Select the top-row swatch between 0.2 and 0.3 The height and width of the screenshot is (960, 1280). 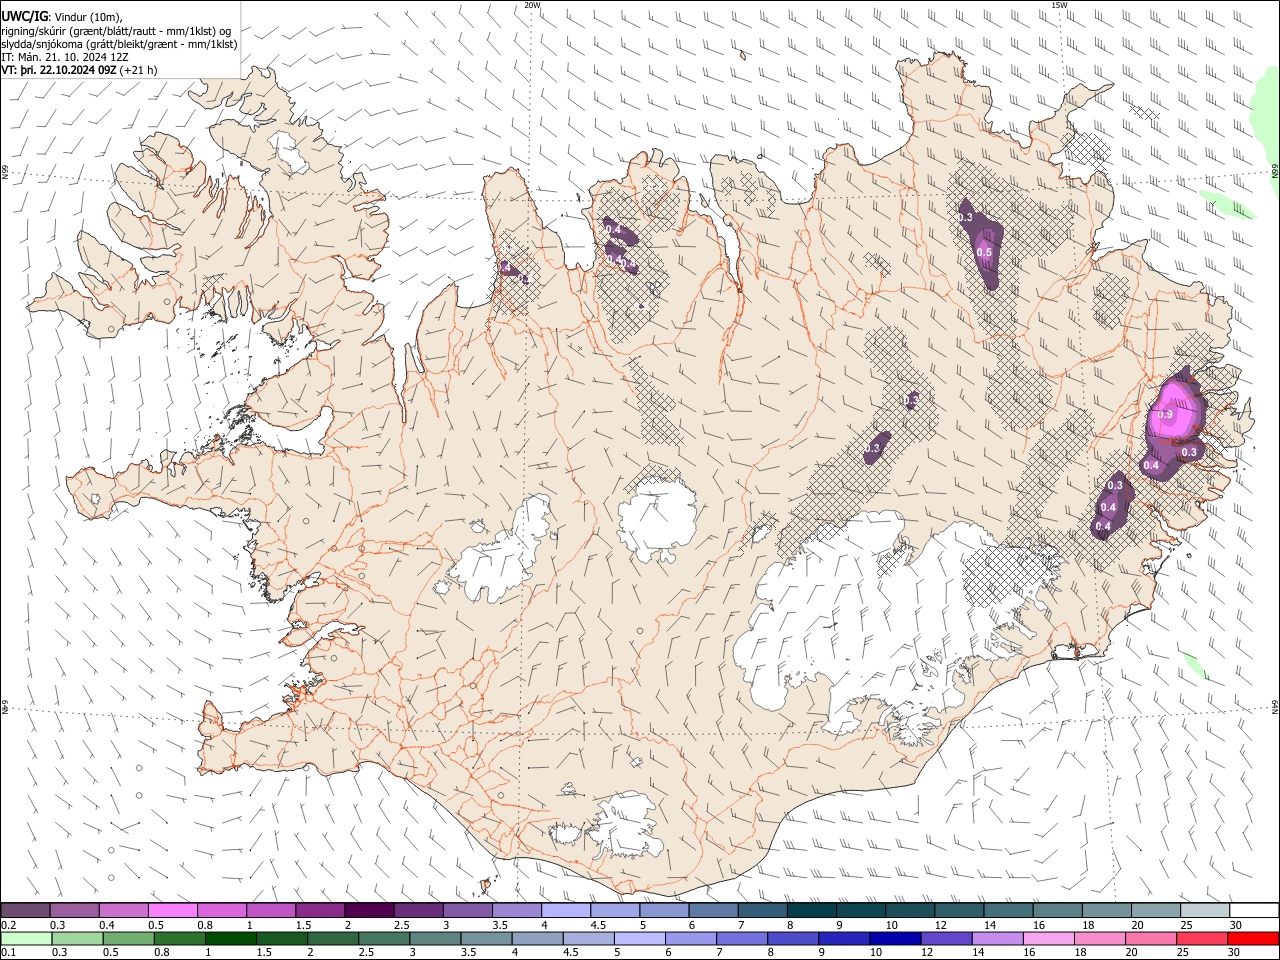click(x=25, y=910)
